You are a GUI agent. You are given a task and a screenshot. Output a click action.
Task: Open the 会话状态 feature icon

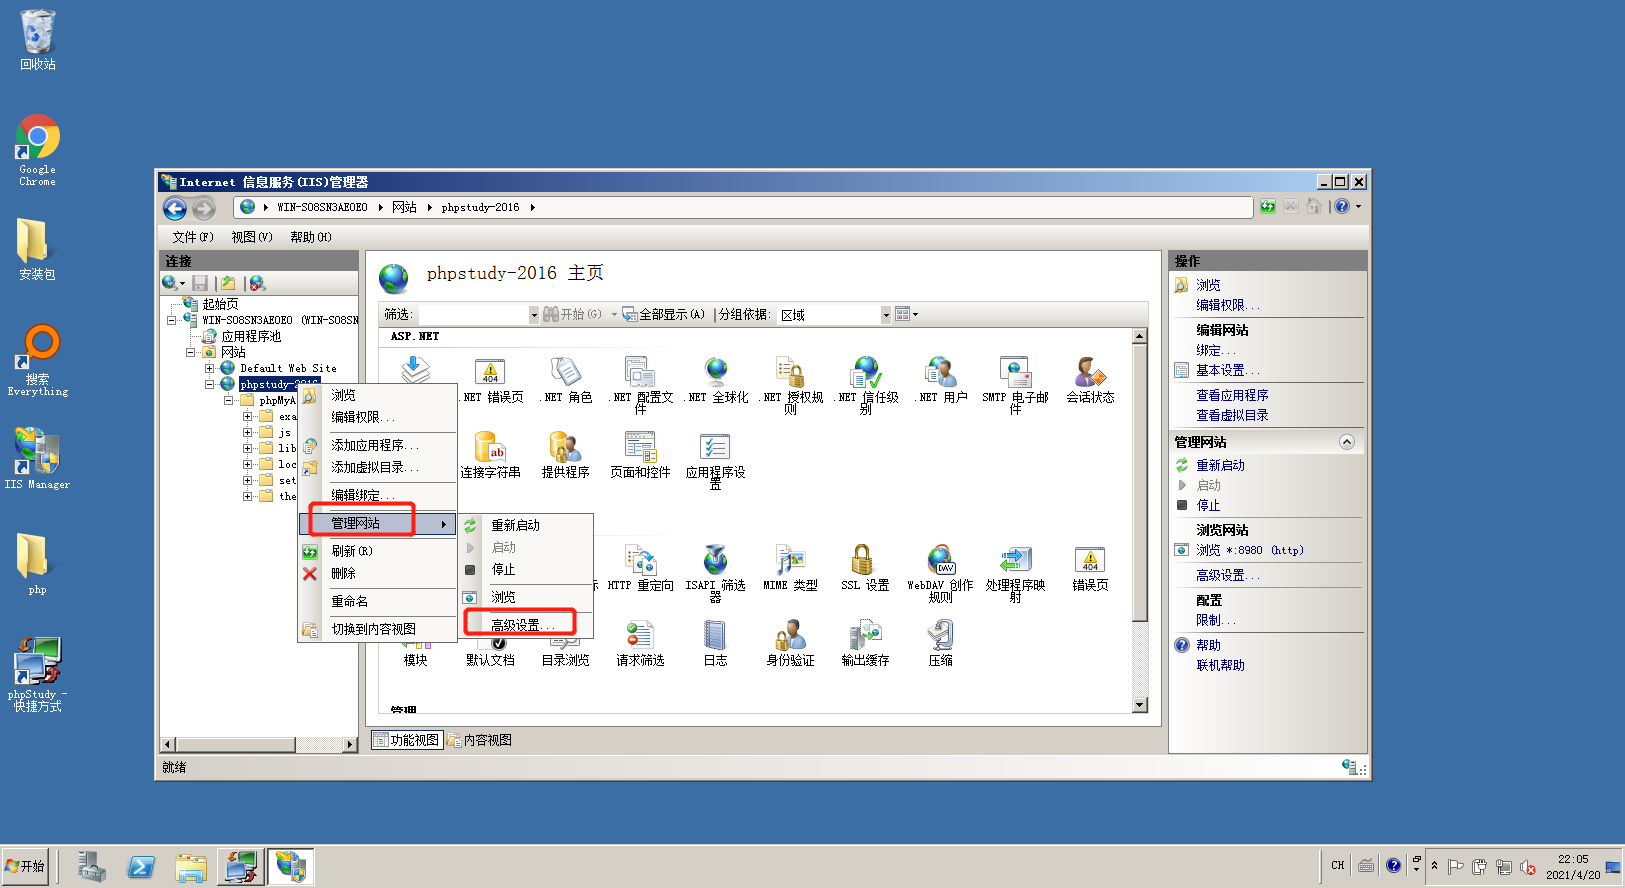pos(1090,380)
